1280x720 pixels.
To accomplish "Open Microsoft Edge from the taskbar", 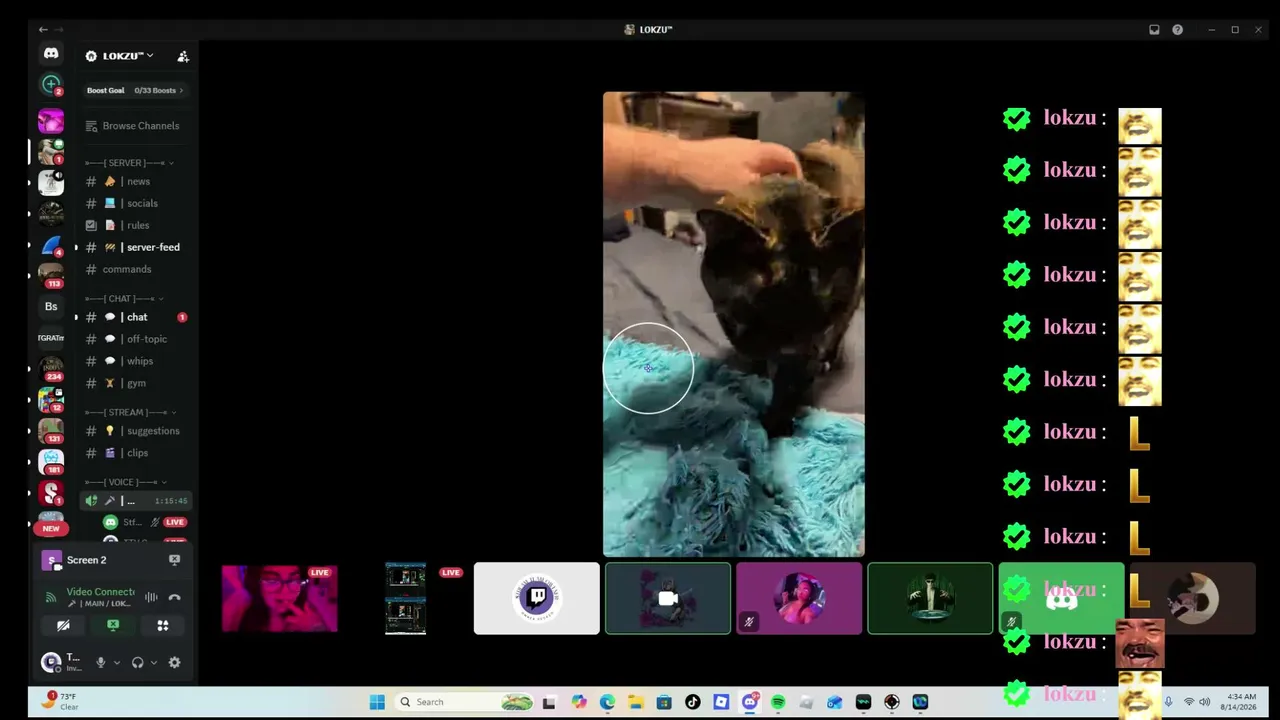I will (607, 702).
